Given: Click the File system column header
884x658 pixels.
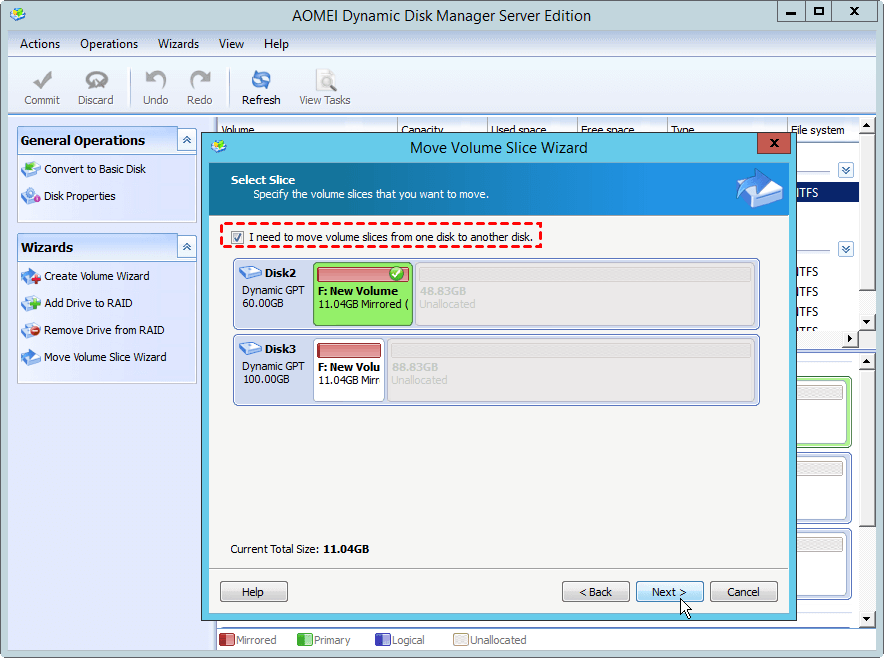Looking at the screenshot, I should click(822, 130).
